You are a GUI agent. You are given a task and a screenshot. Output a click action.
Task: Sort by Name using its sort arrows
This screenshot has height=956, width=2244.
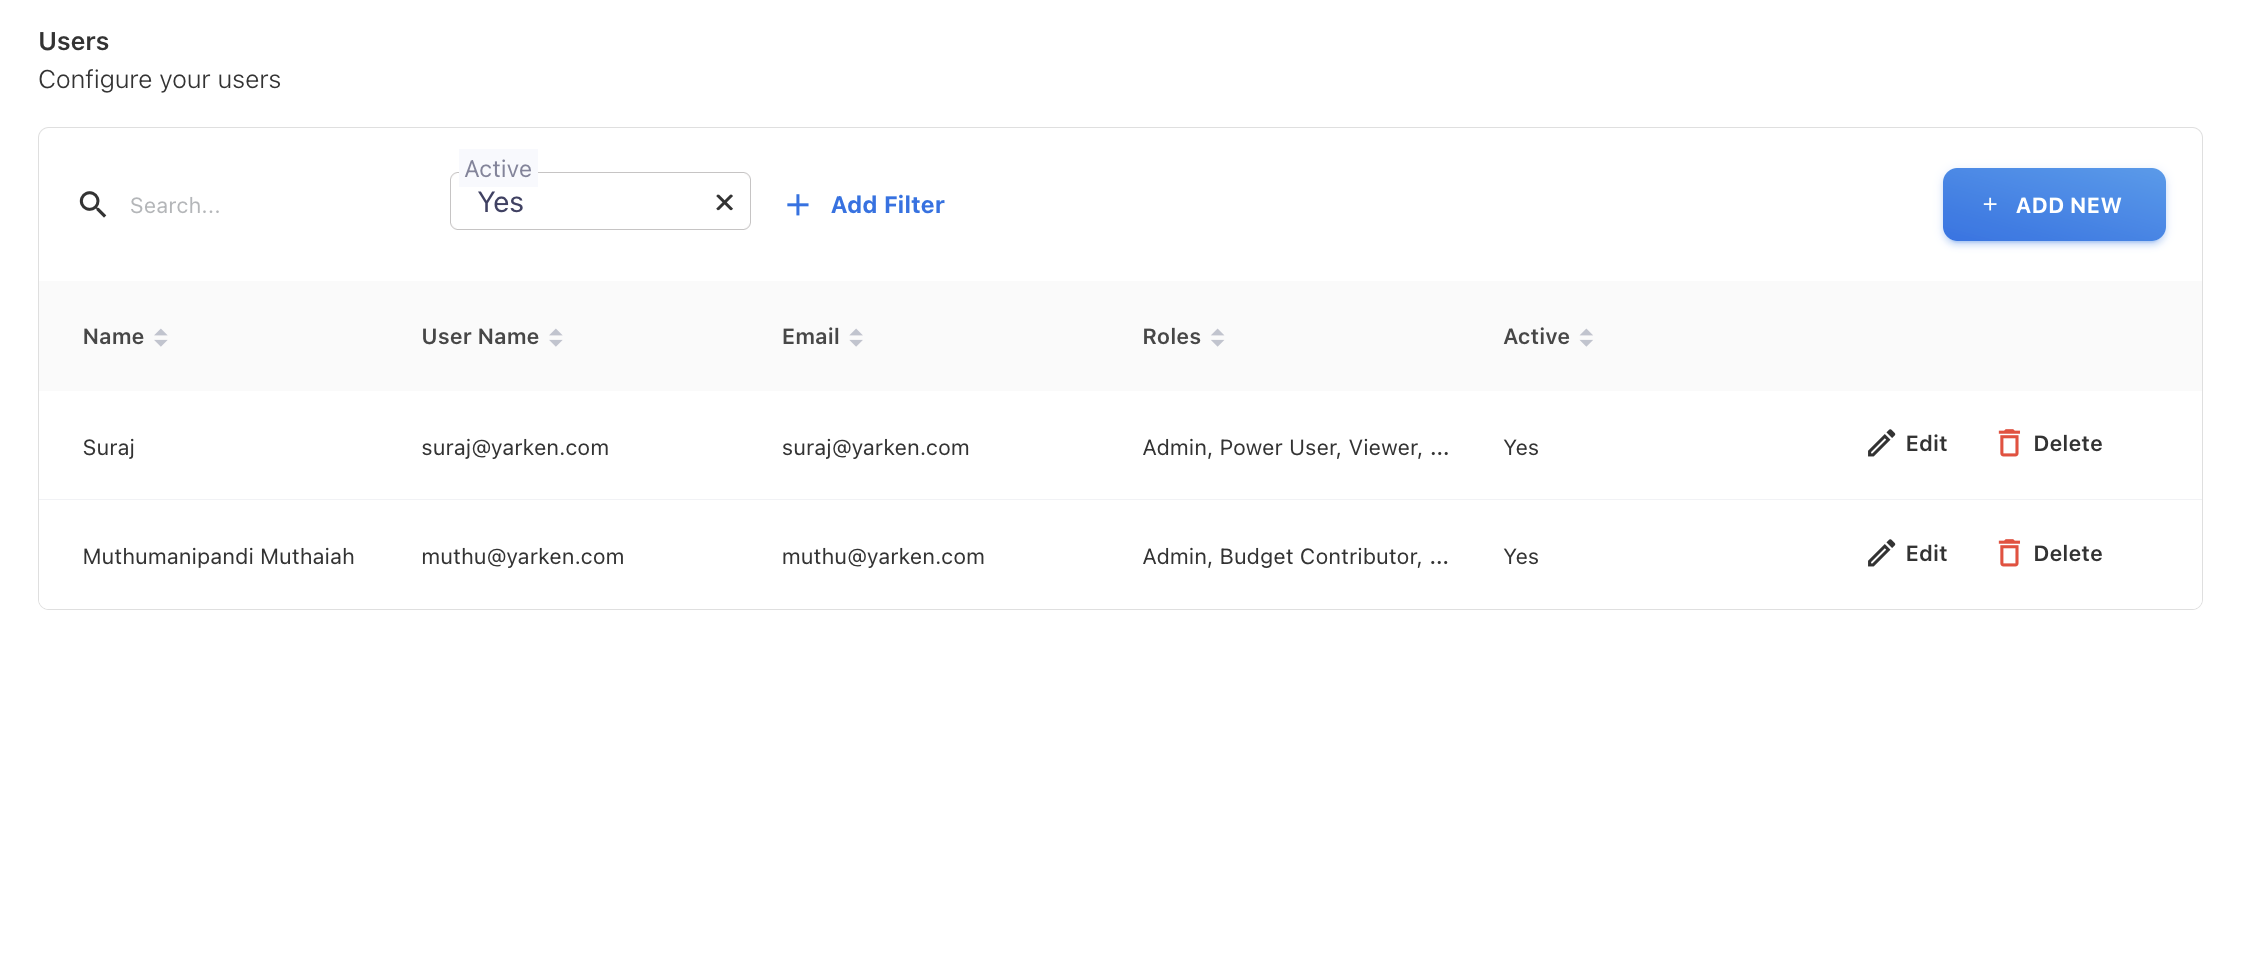pos(161,338)
